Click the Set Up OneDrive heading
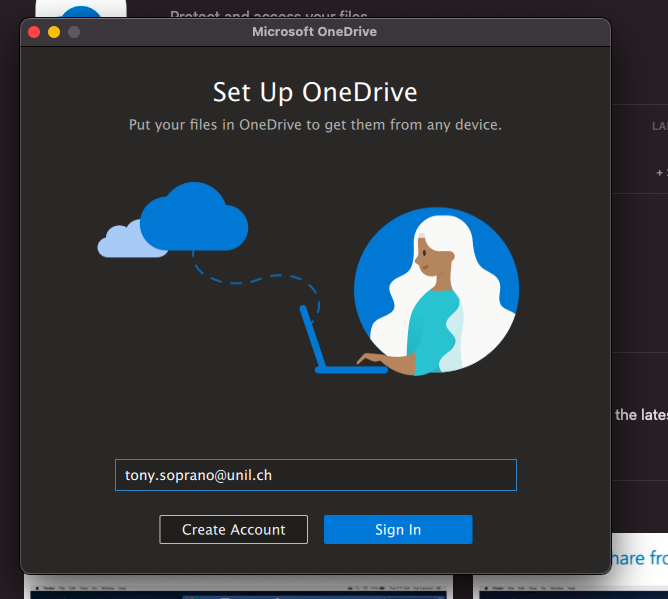 pyautogui.click(x=315, y=93)
